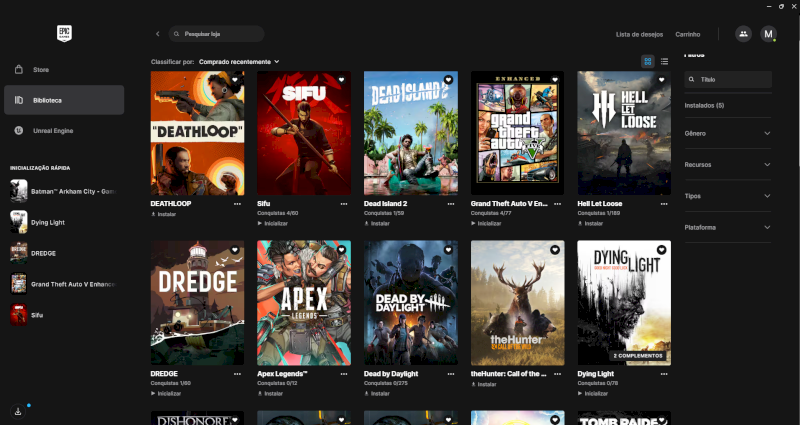The height and width of the screenshot is (425, 800).
Task: Open the downloads icon
Action: 18,410
